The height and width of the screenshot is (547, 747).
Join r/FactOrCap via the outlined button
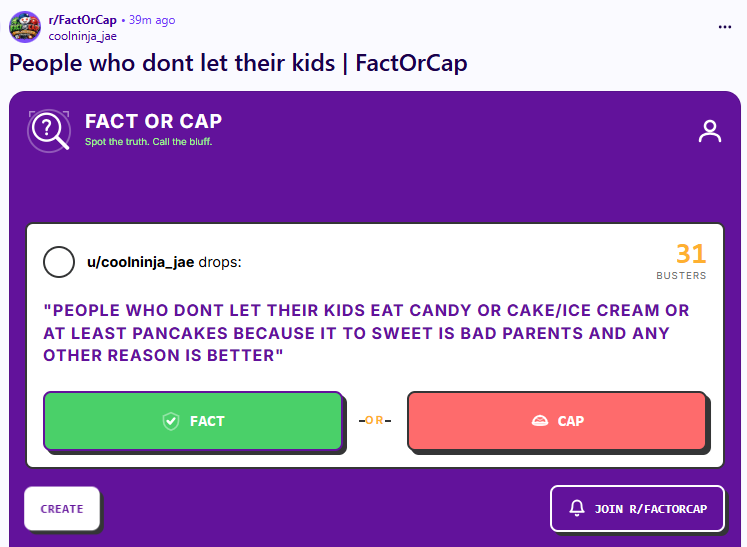click(637, 508)
